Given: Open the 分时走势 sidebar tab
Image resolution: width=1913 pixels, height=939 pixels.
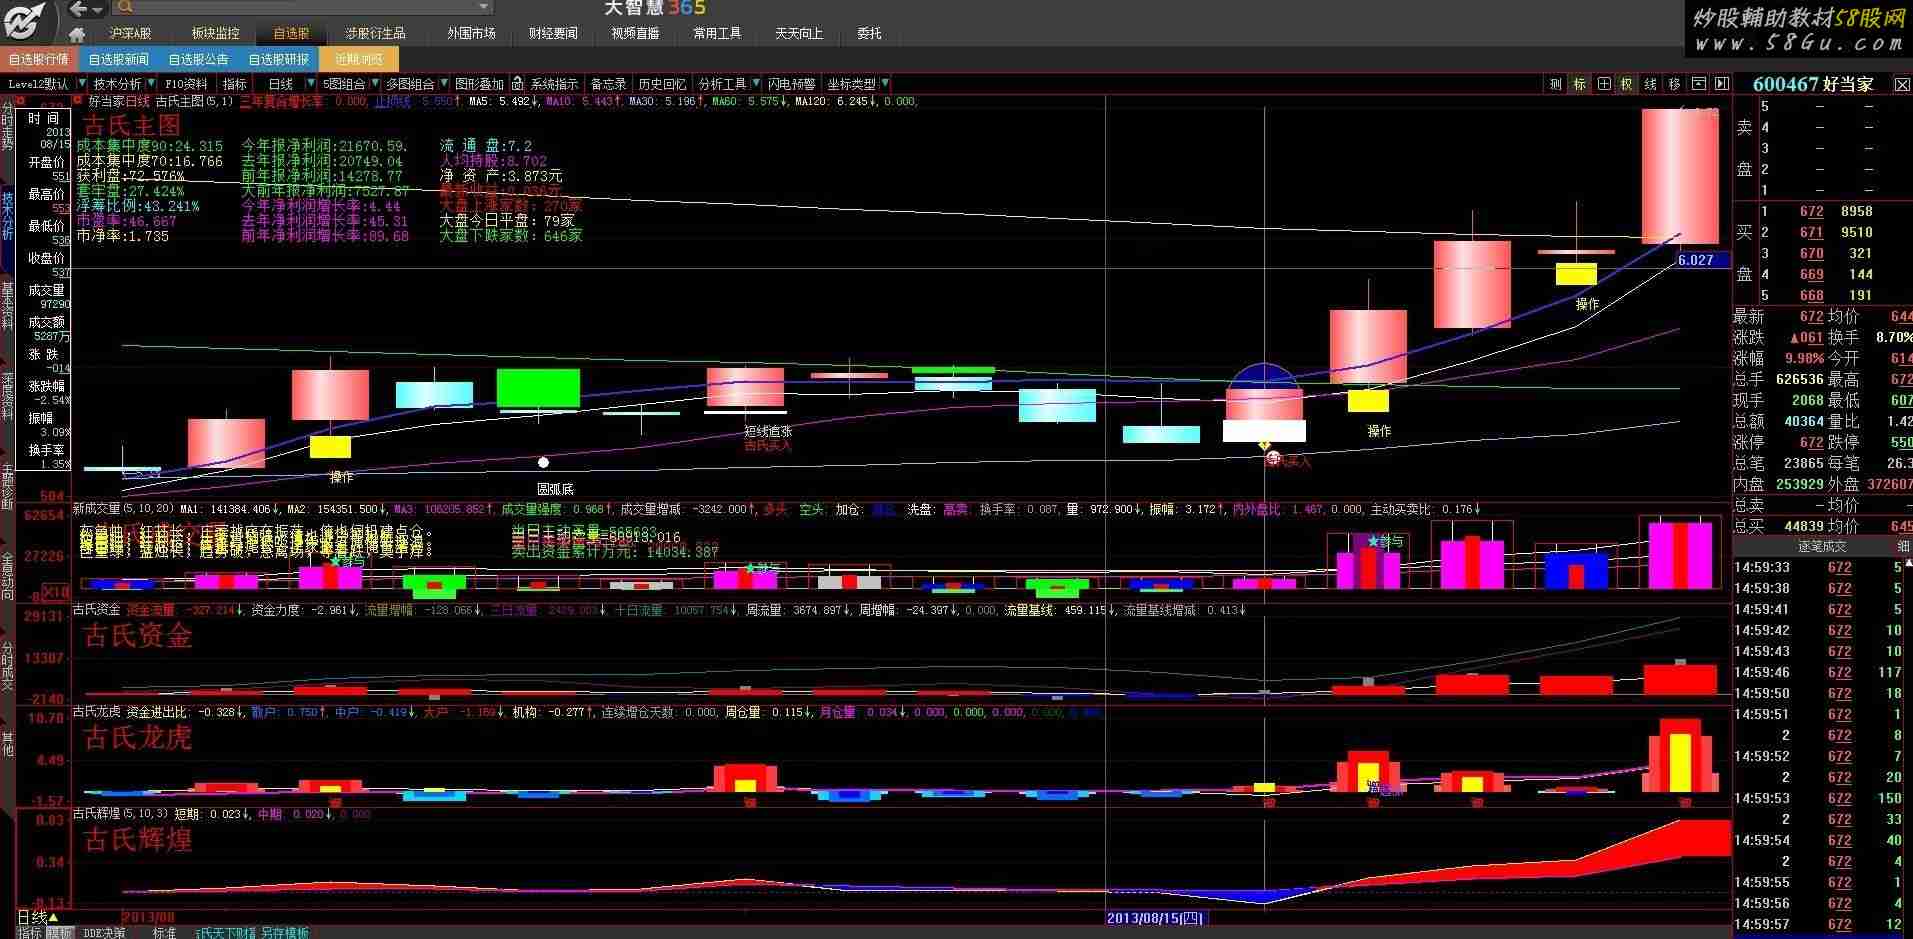Looking at the screenshot, I should click(x=8, y=124).
